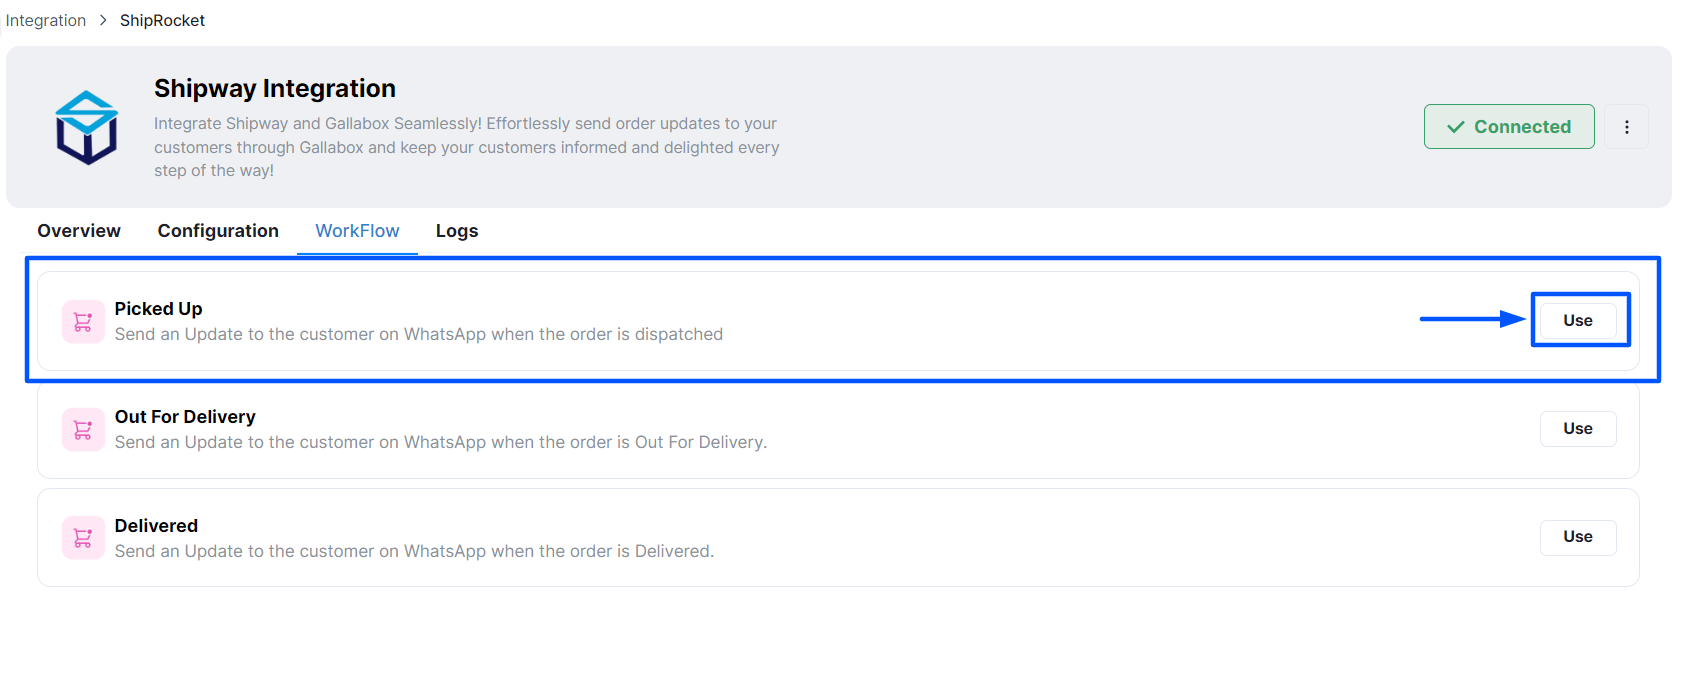Click the Delivered cart icon
Screen dimensions: 1684x691
[83, 538]
